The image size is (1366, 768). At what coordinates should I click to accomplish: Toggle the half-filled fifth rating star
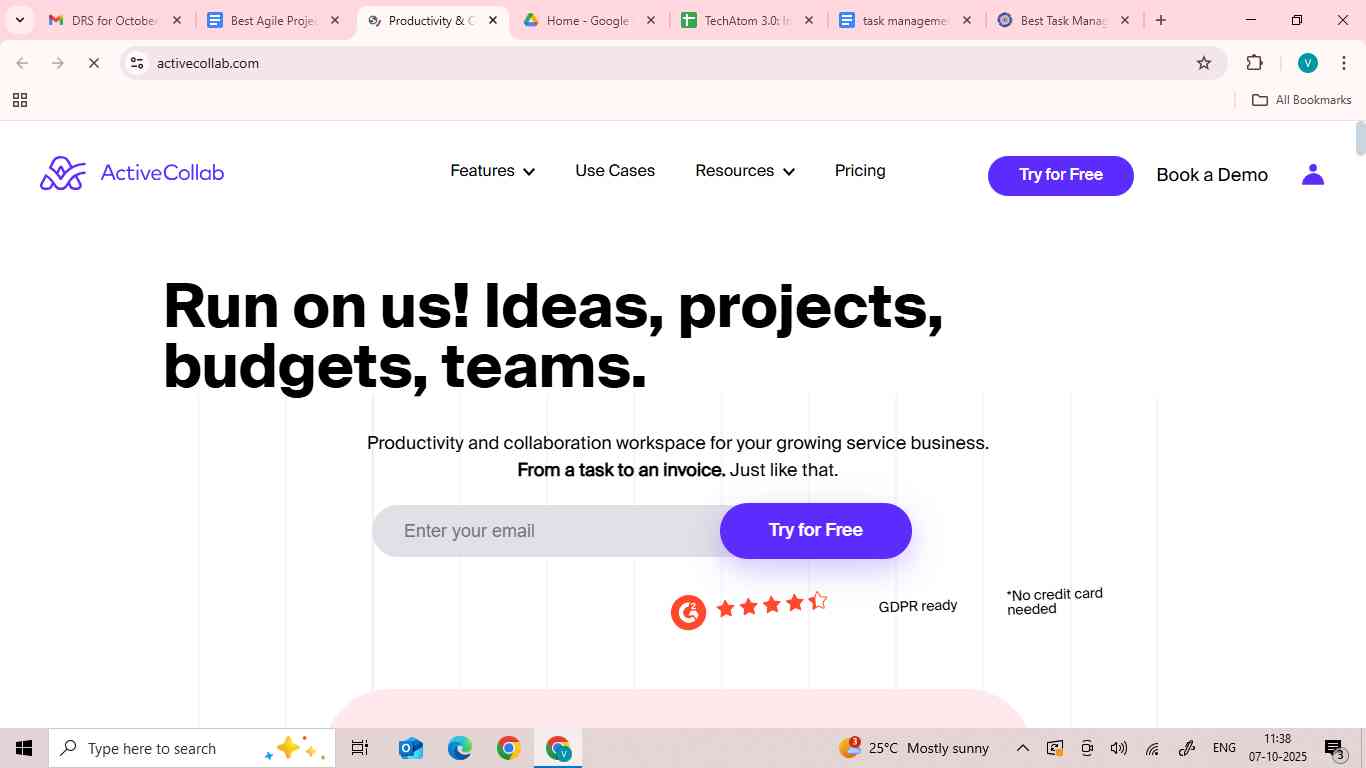(819, 600)
